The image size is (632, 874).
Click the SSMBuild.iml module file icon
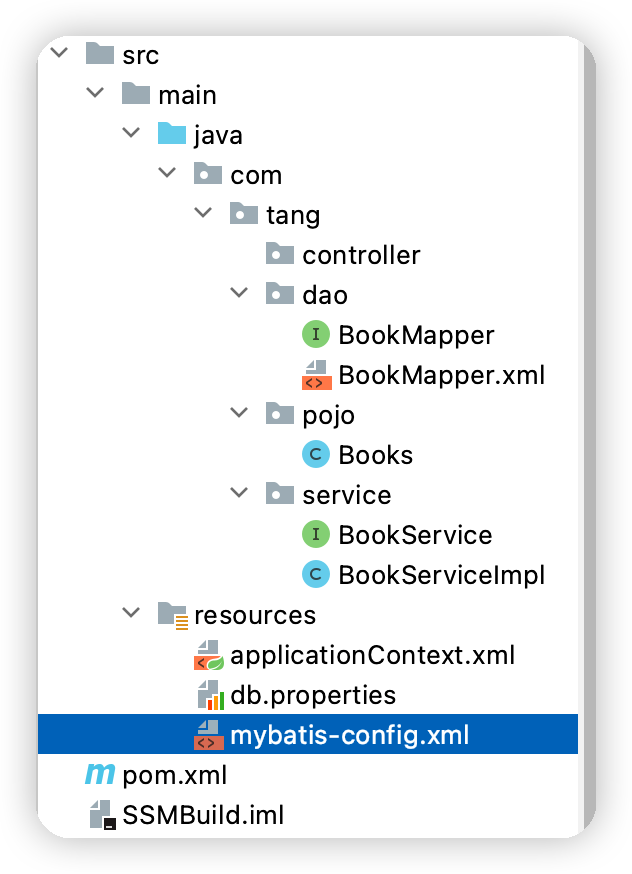[x=103, y=815]
